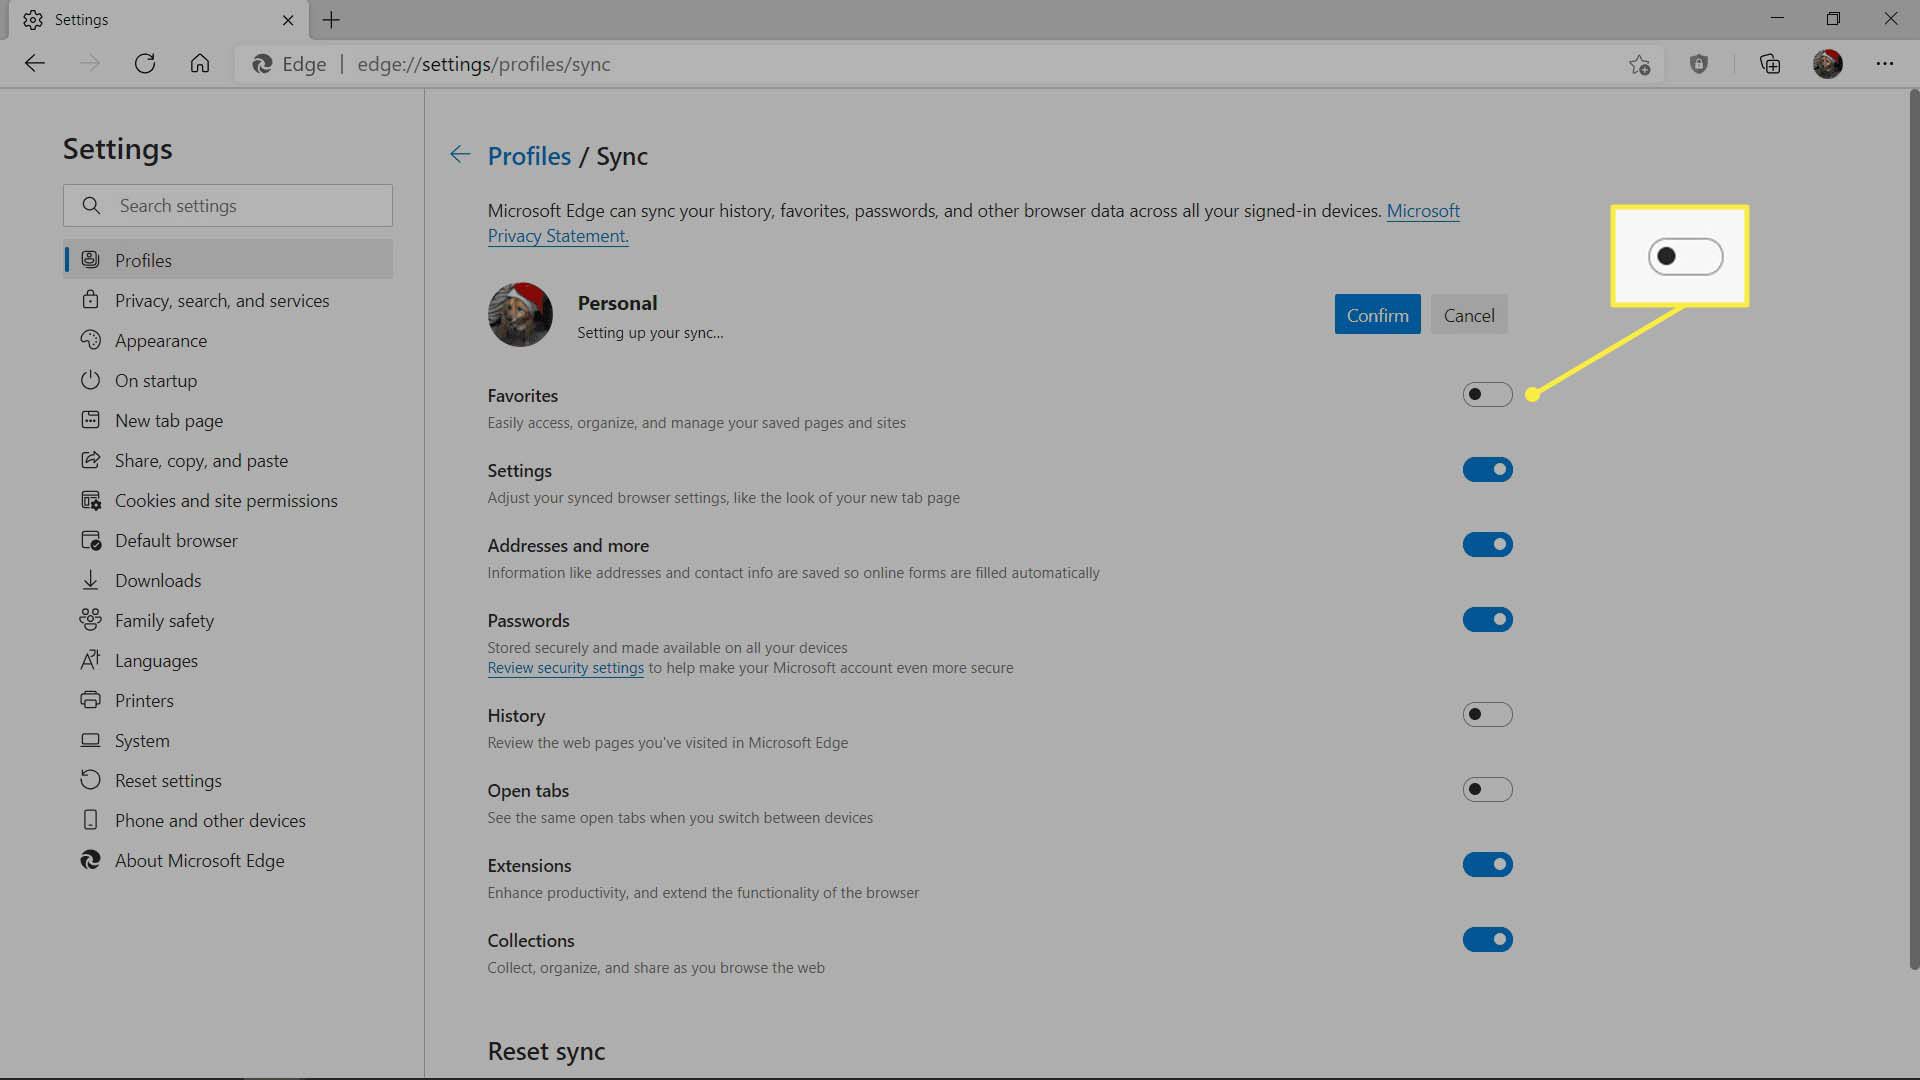Screen dimensions: 1920x1080
Task: Click Cancel button for Personal sync
Action: [1469, 314]
